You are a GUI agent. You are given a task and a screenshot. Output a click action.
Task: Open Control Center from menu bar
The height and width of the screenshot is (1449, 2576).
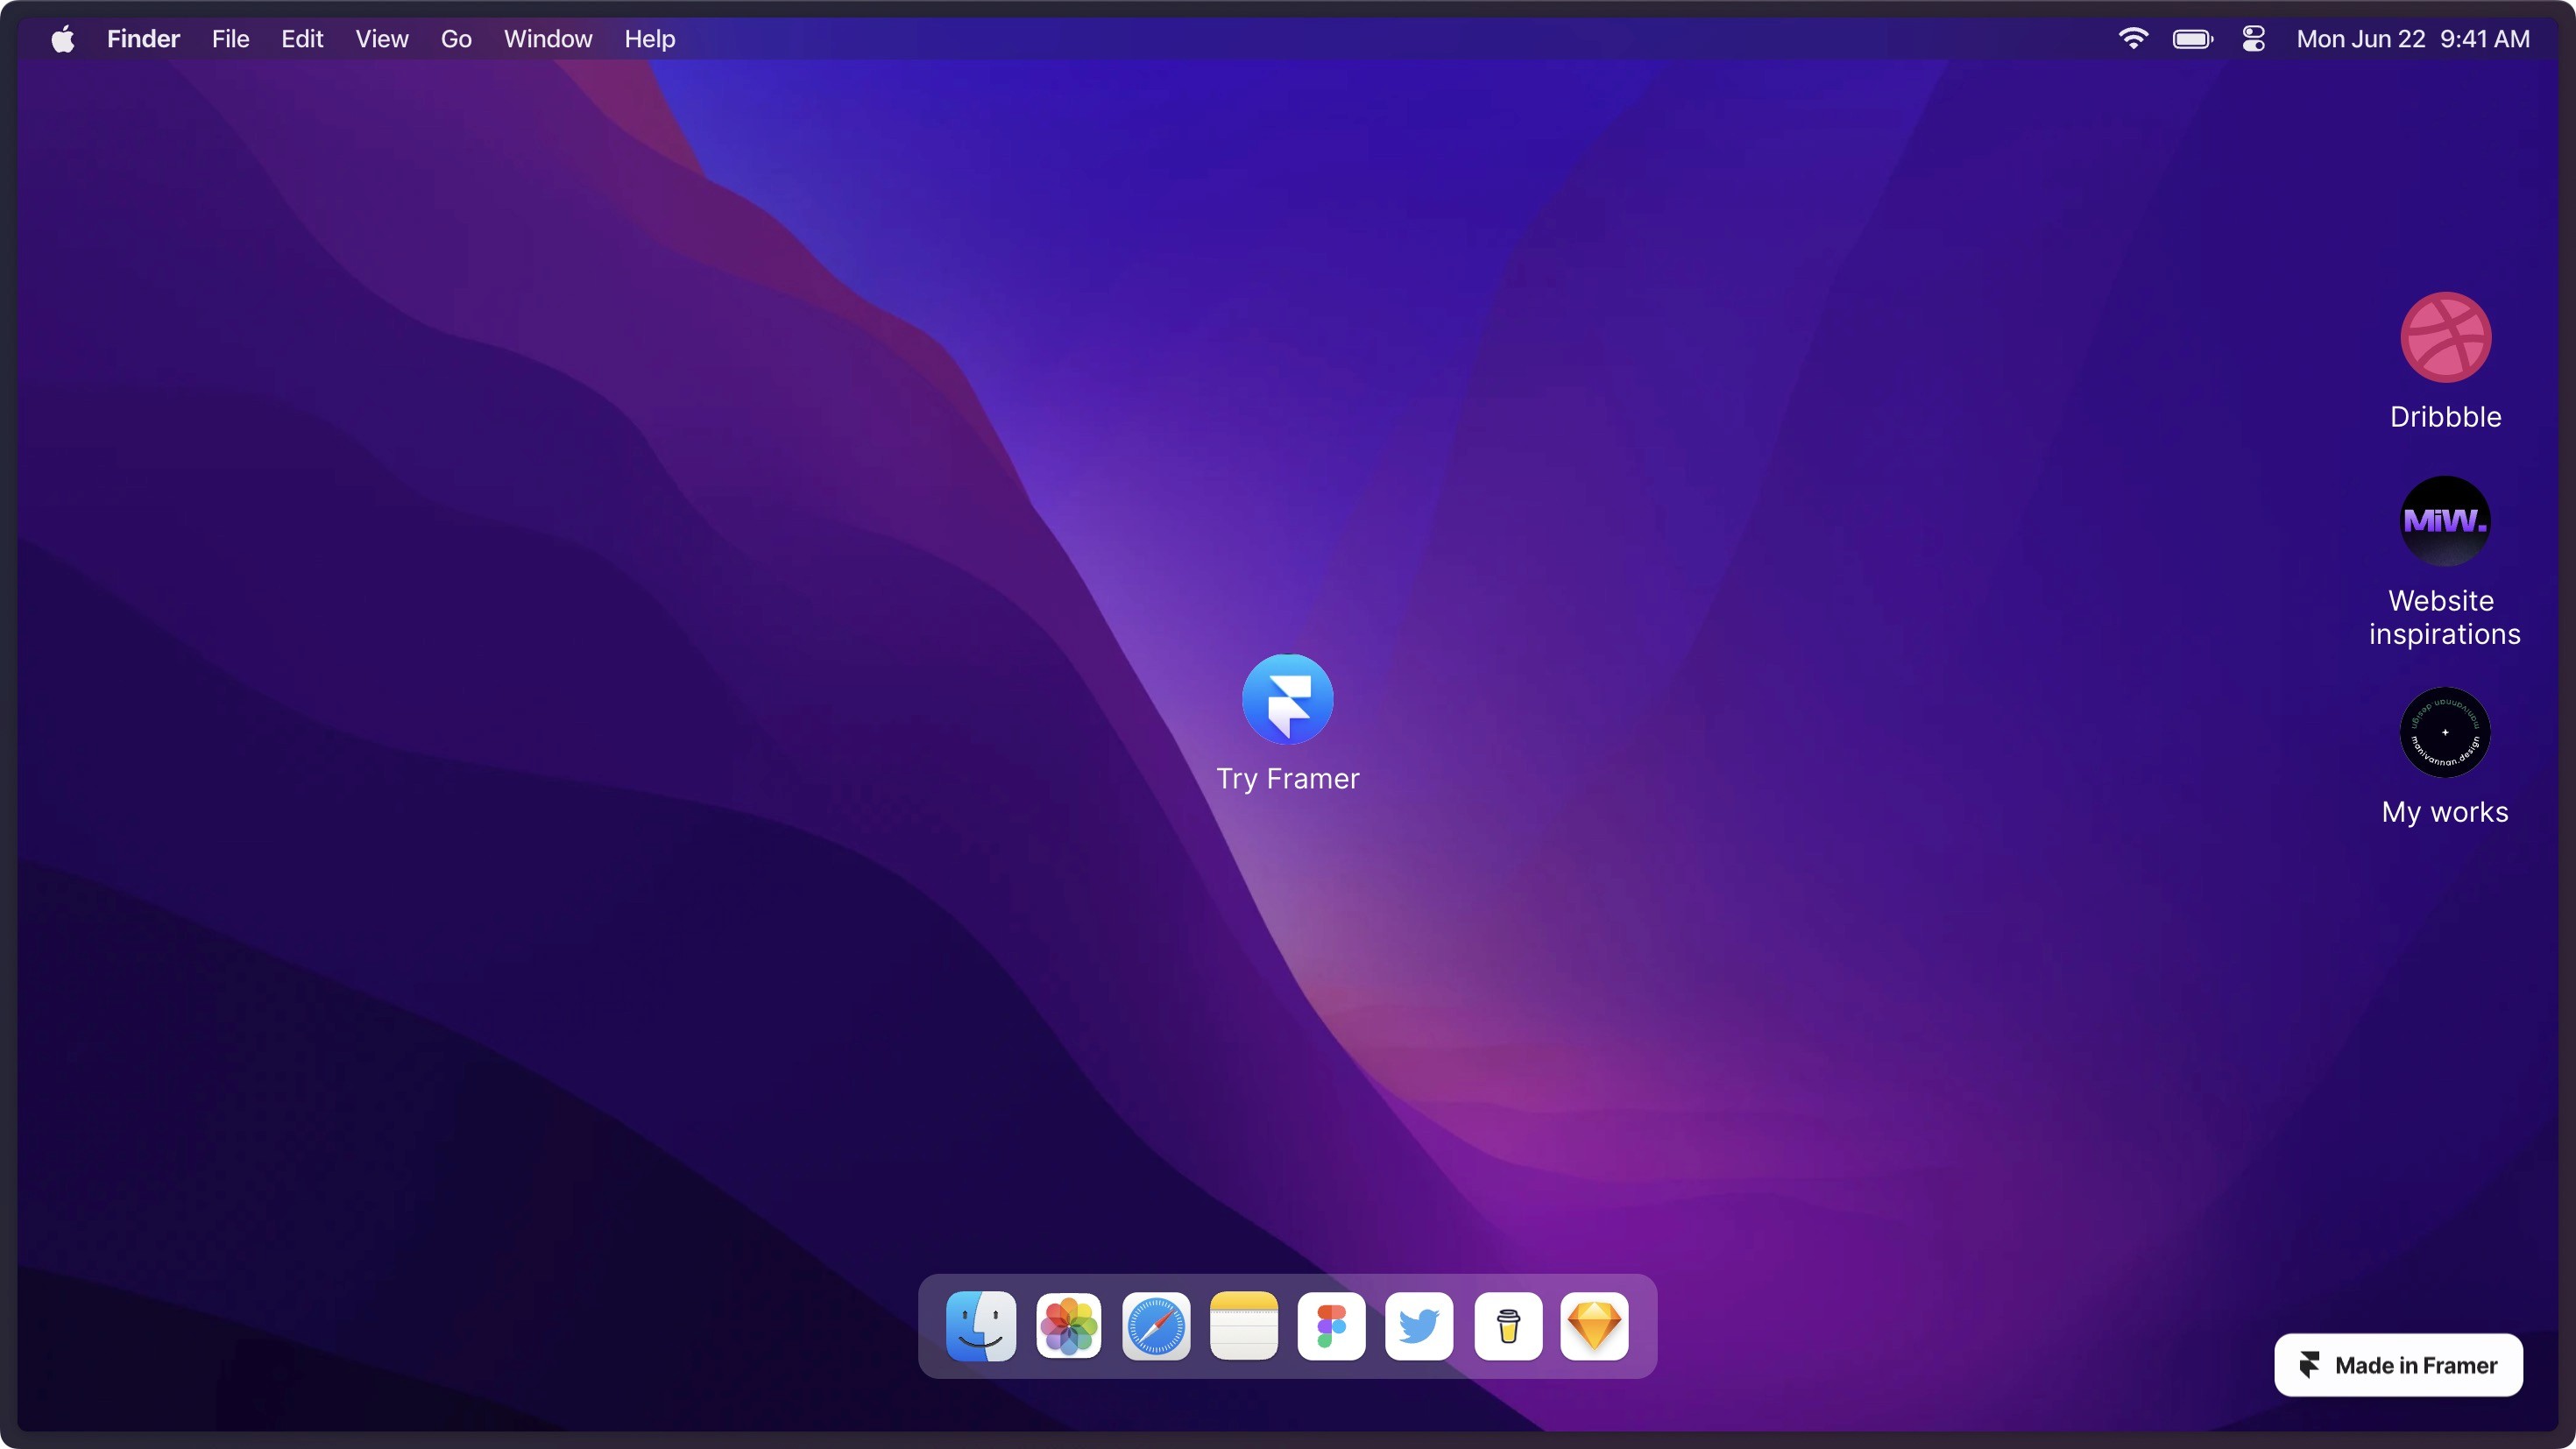[x=2254, y=39]
